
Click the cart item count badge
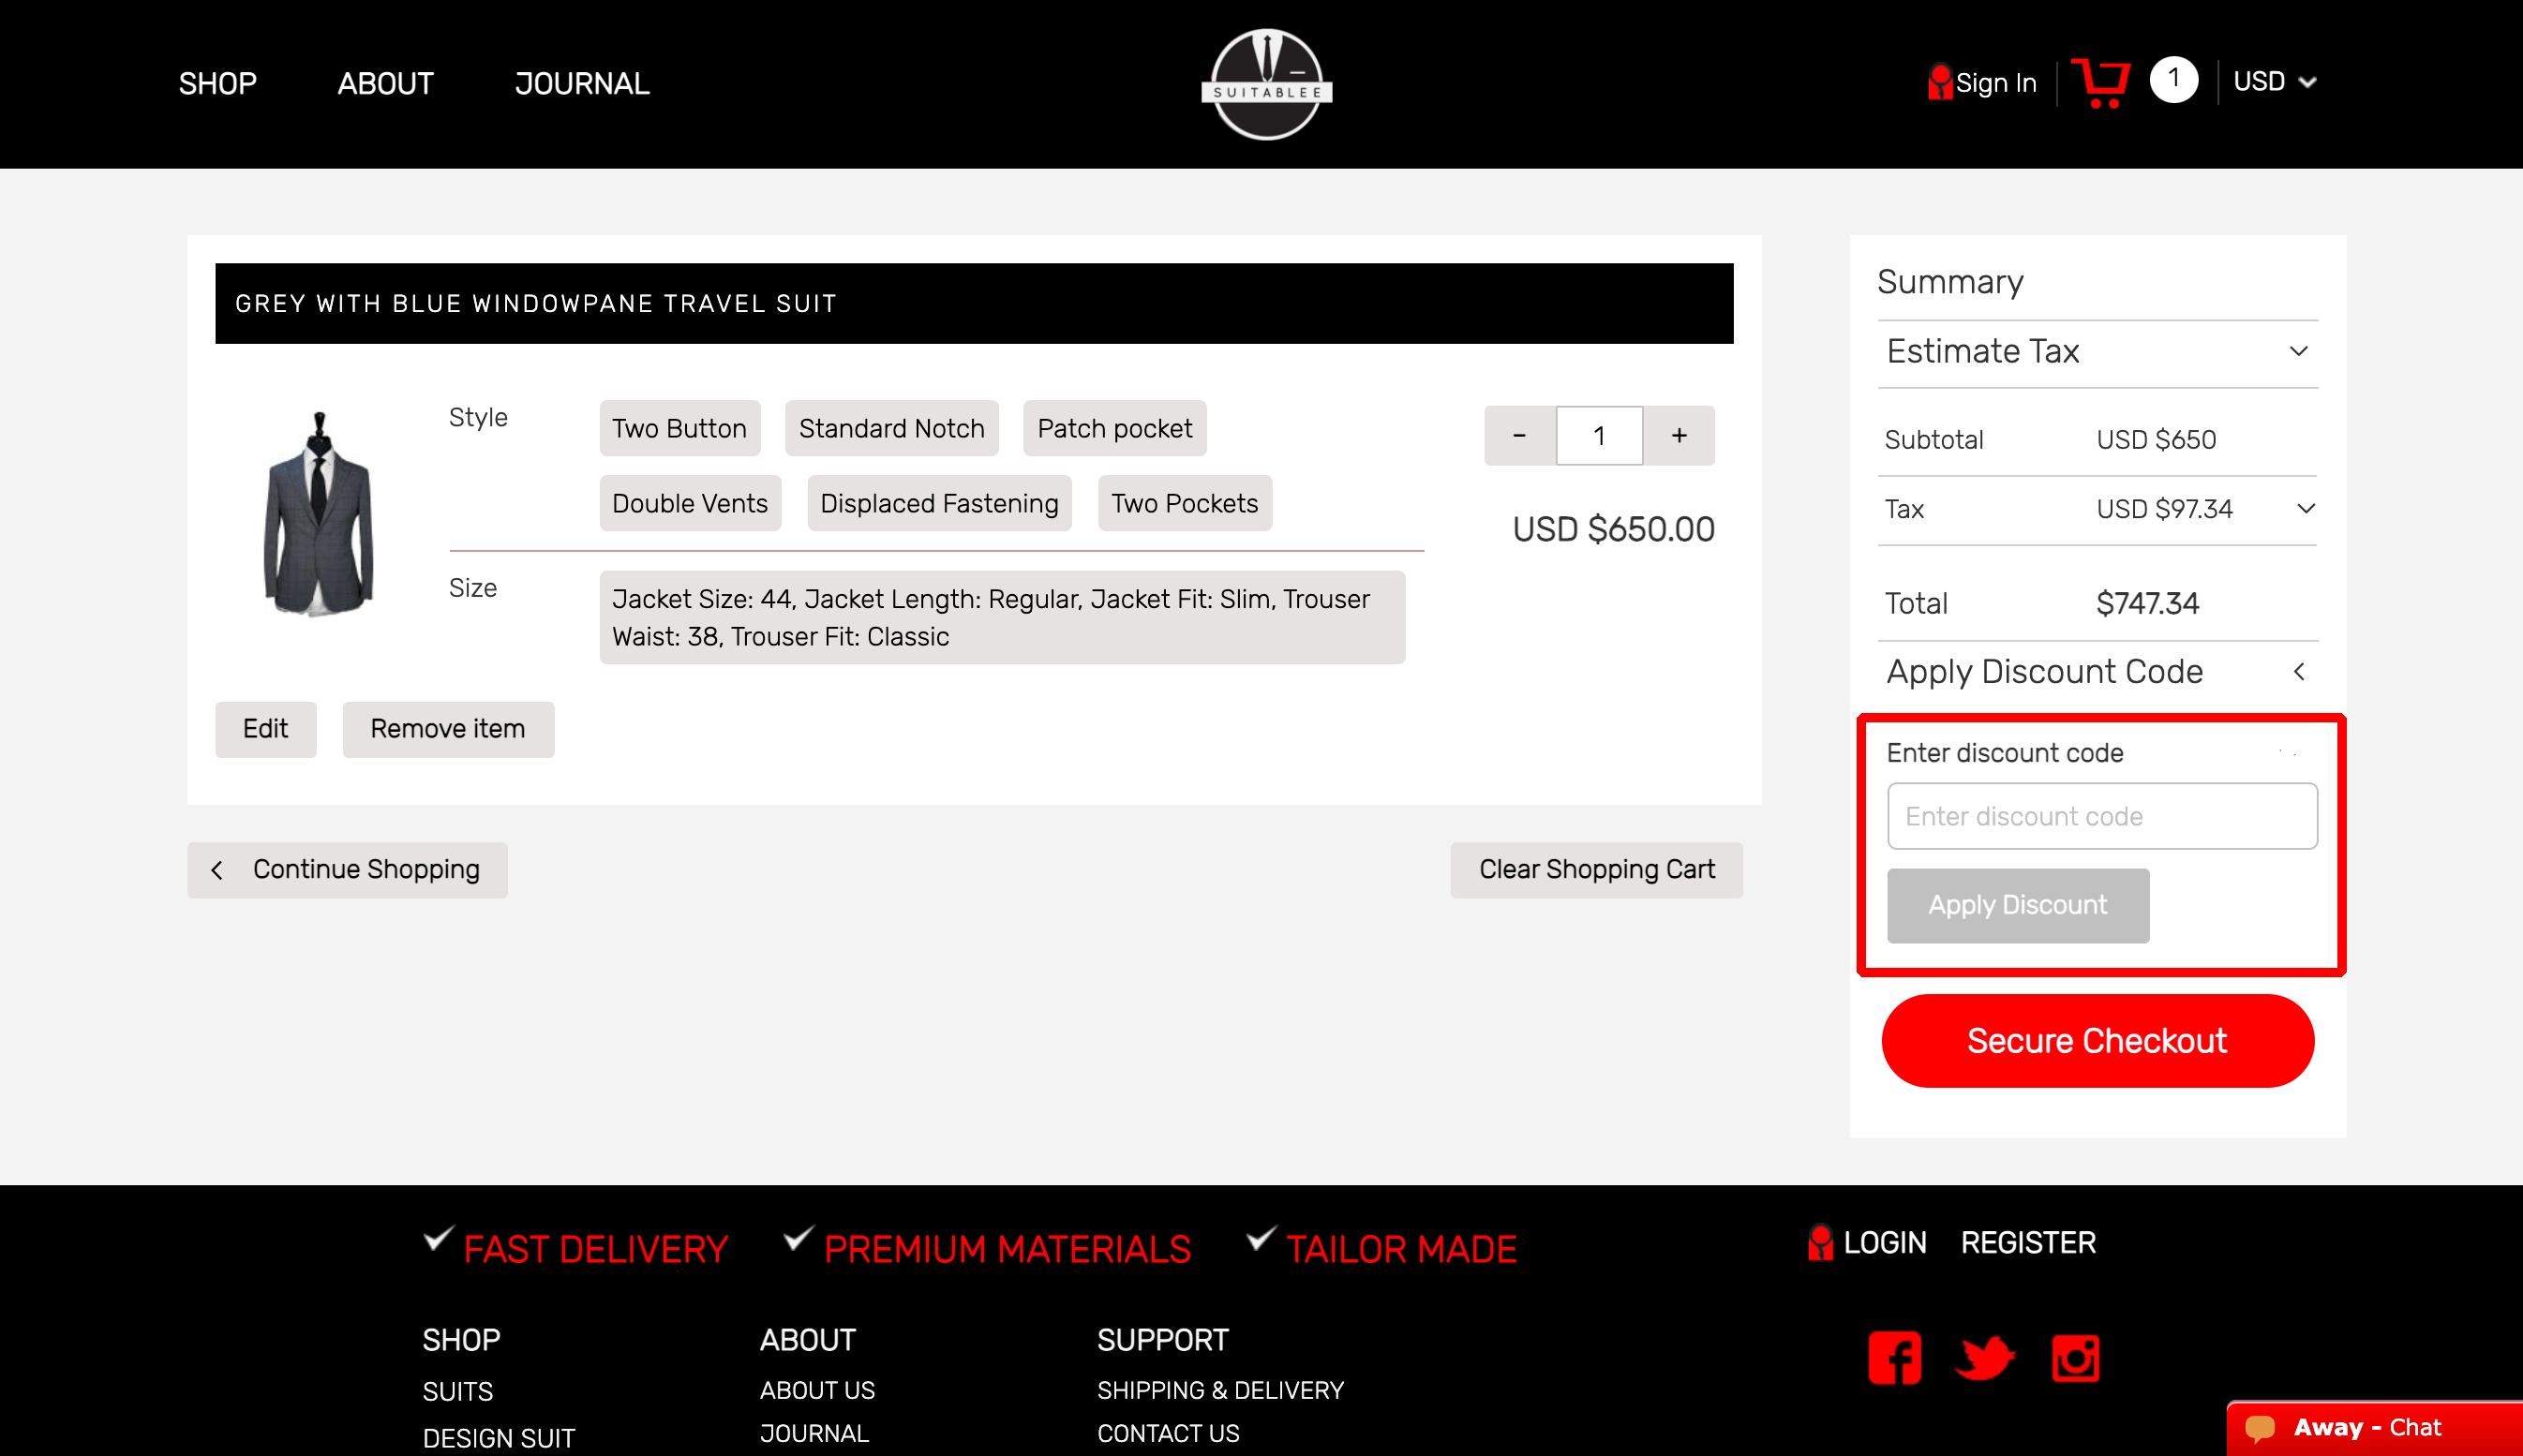(x=2173, y=80)
